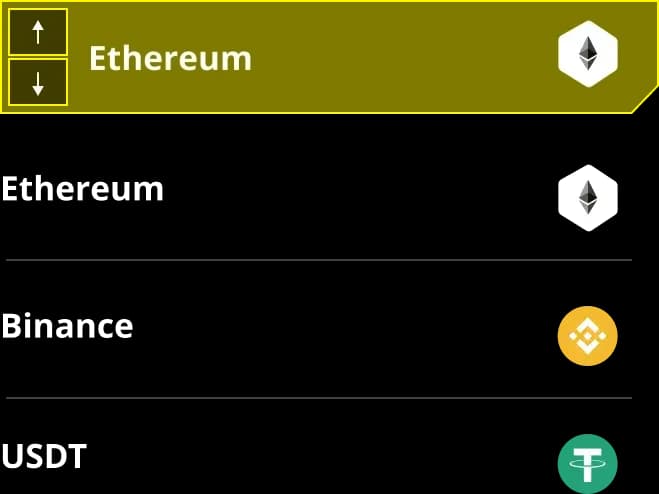
Task: Open the olive header bar's empty middle area
Action: click(403, 57)
